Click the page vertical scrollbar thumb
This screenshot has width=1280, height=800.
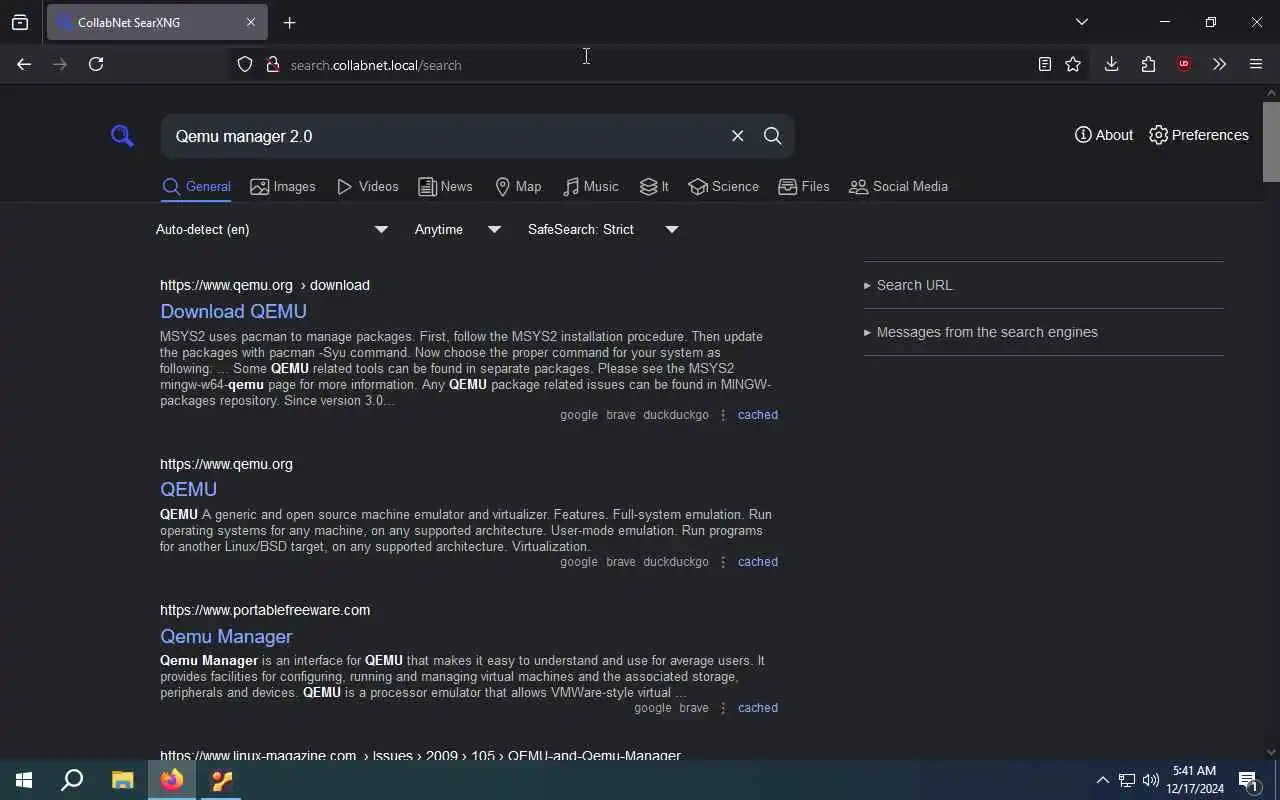(x=1271, y=141)
